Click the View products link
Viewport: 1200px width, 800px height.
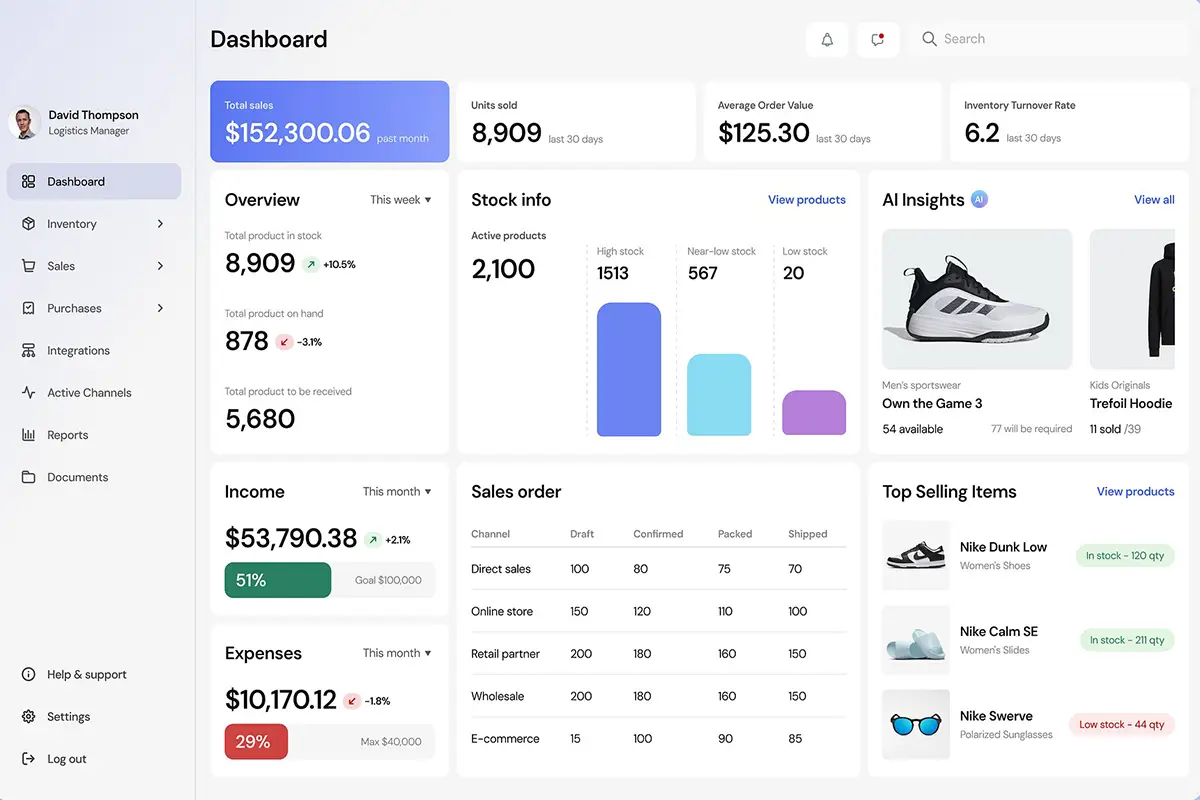(807, 199)
